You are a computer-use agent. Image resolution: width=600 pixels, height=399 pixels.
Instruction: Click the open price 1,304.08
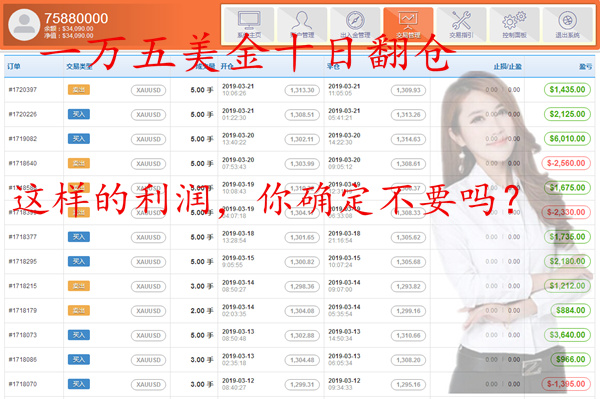pyautogui.click(x=302, y=311)
